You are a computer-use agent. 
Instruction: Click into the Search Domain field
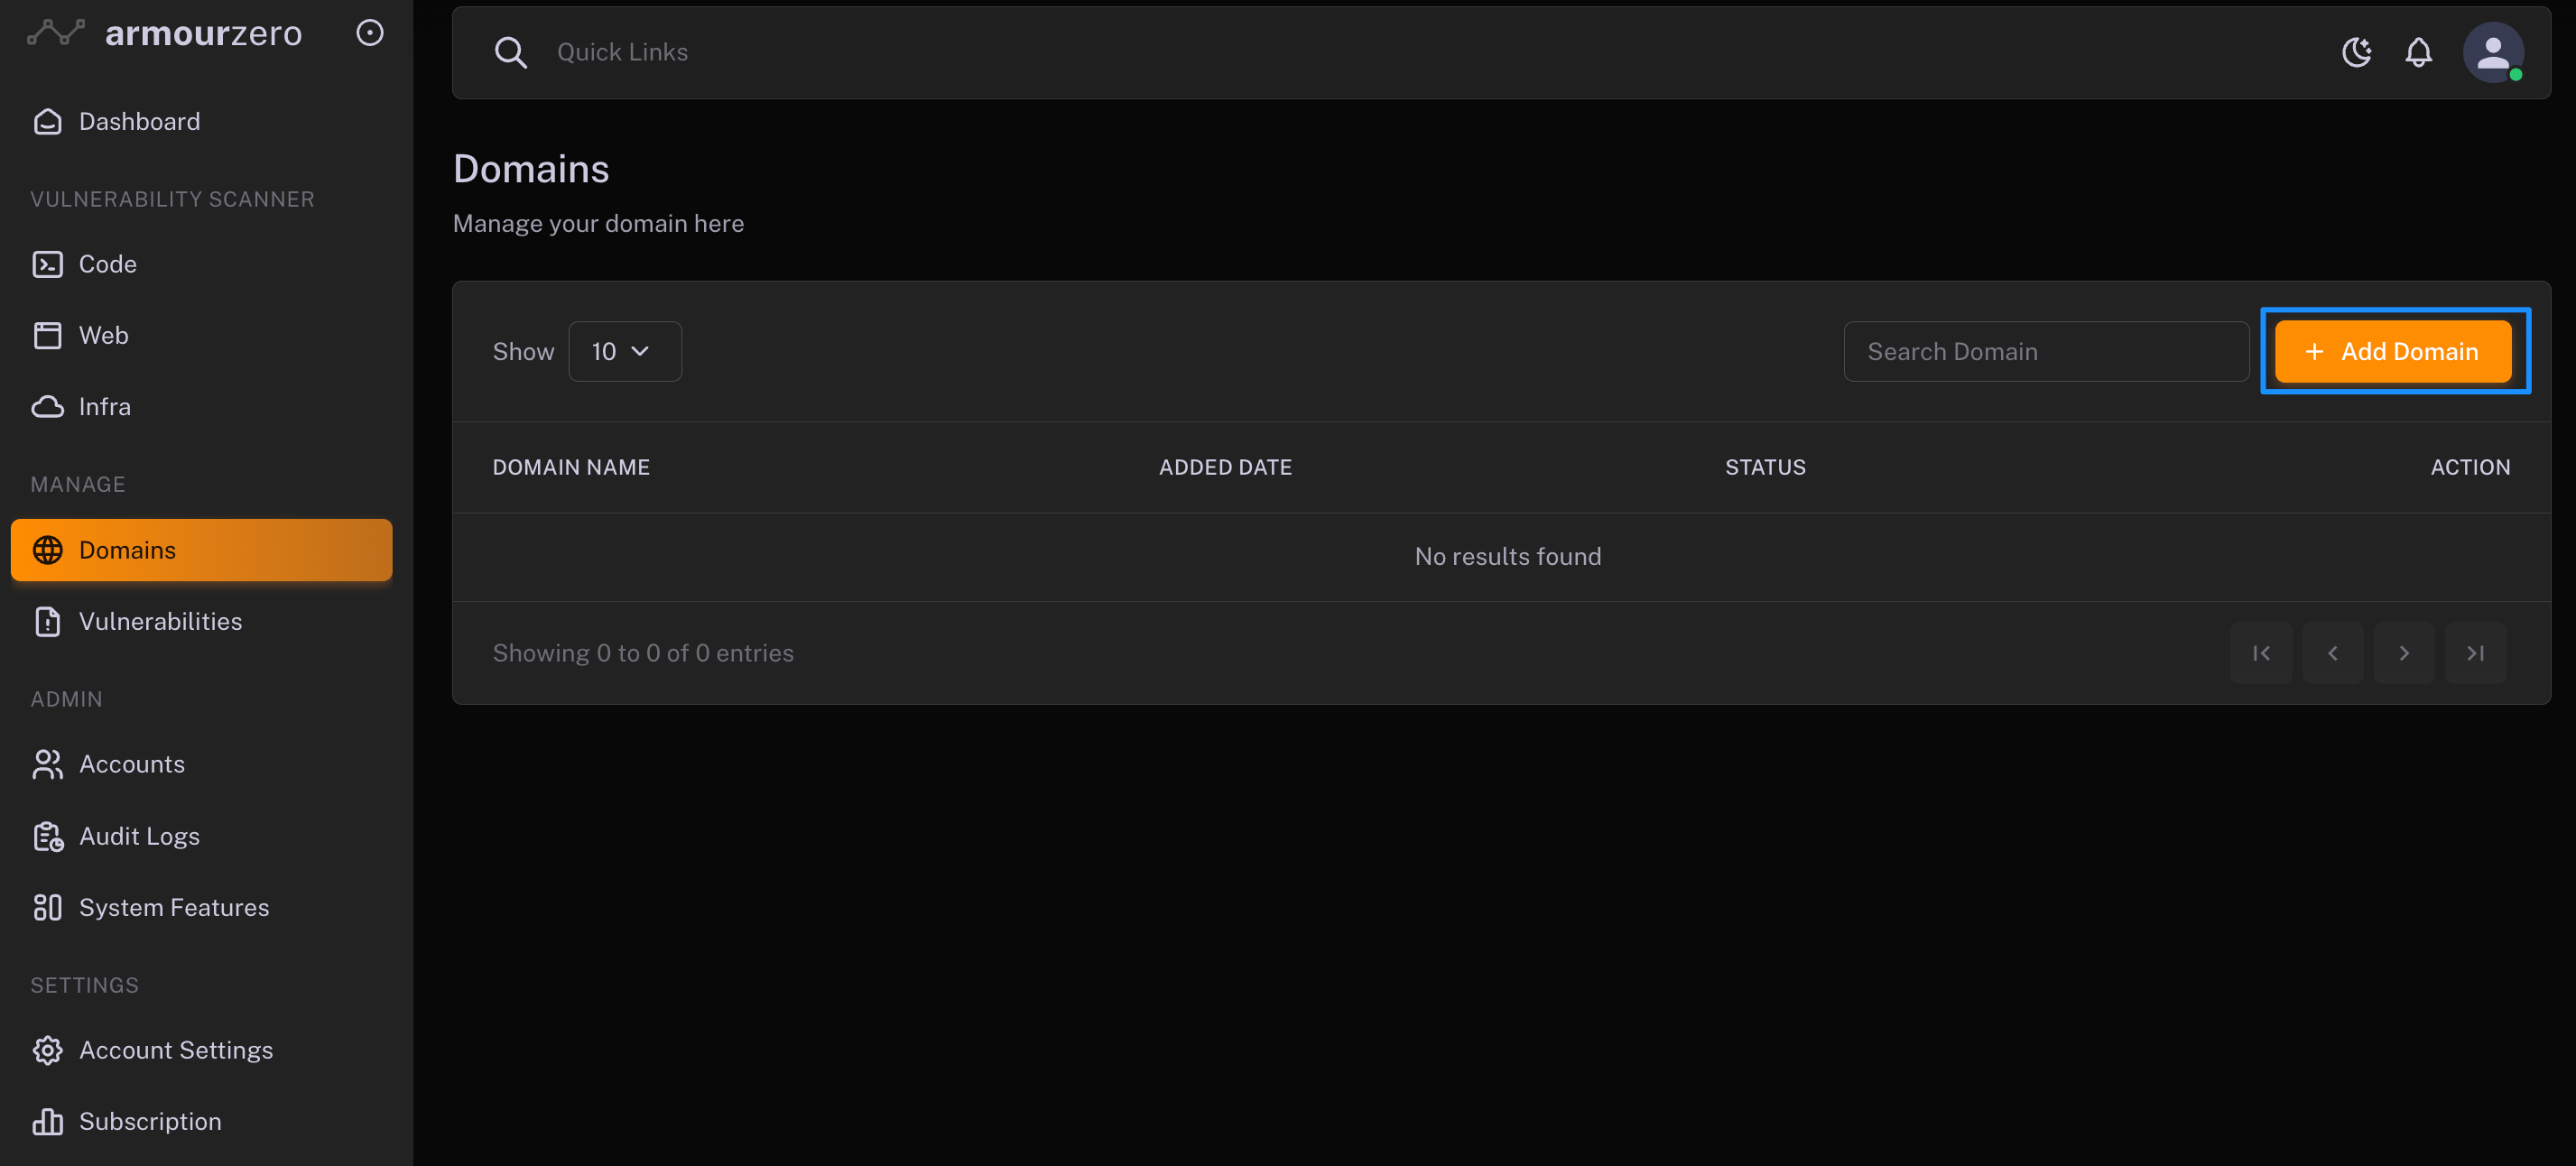click(2045, 351)
